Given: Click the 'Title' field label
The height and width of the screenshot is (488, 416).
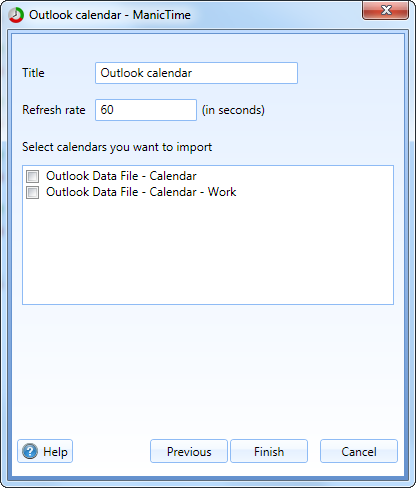Looking at the screenshot, I should click(33, 73).
